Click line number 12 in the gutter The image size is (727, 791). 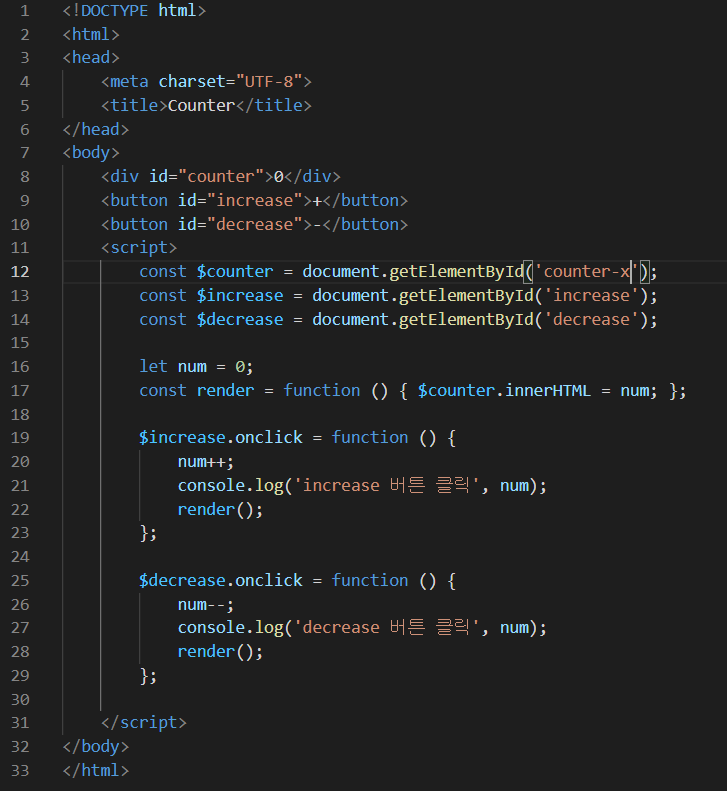(x=20, y=271)
